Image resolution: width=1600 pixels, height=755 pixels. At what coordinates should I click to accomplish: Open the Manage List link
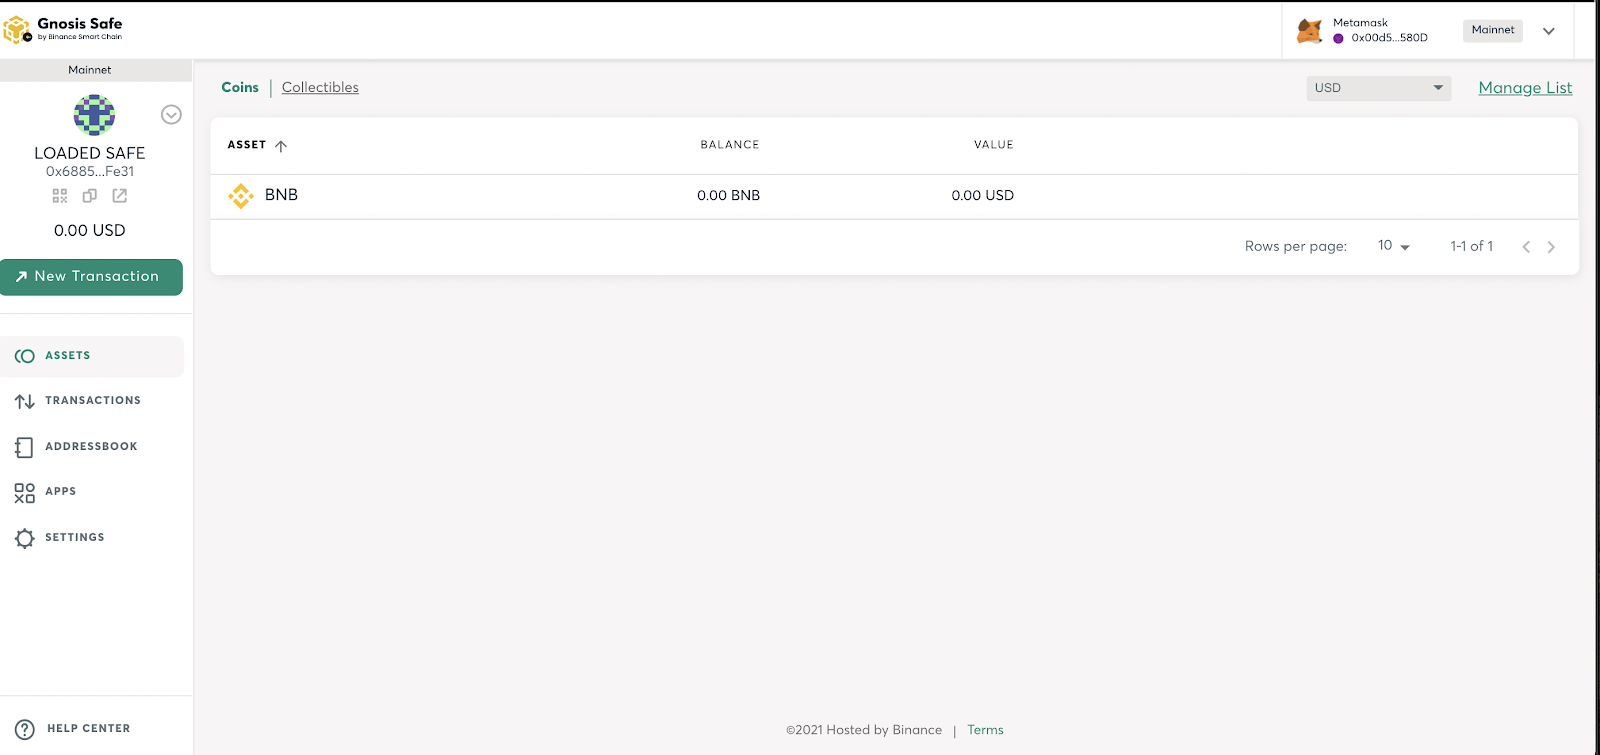click(1525, 88)
